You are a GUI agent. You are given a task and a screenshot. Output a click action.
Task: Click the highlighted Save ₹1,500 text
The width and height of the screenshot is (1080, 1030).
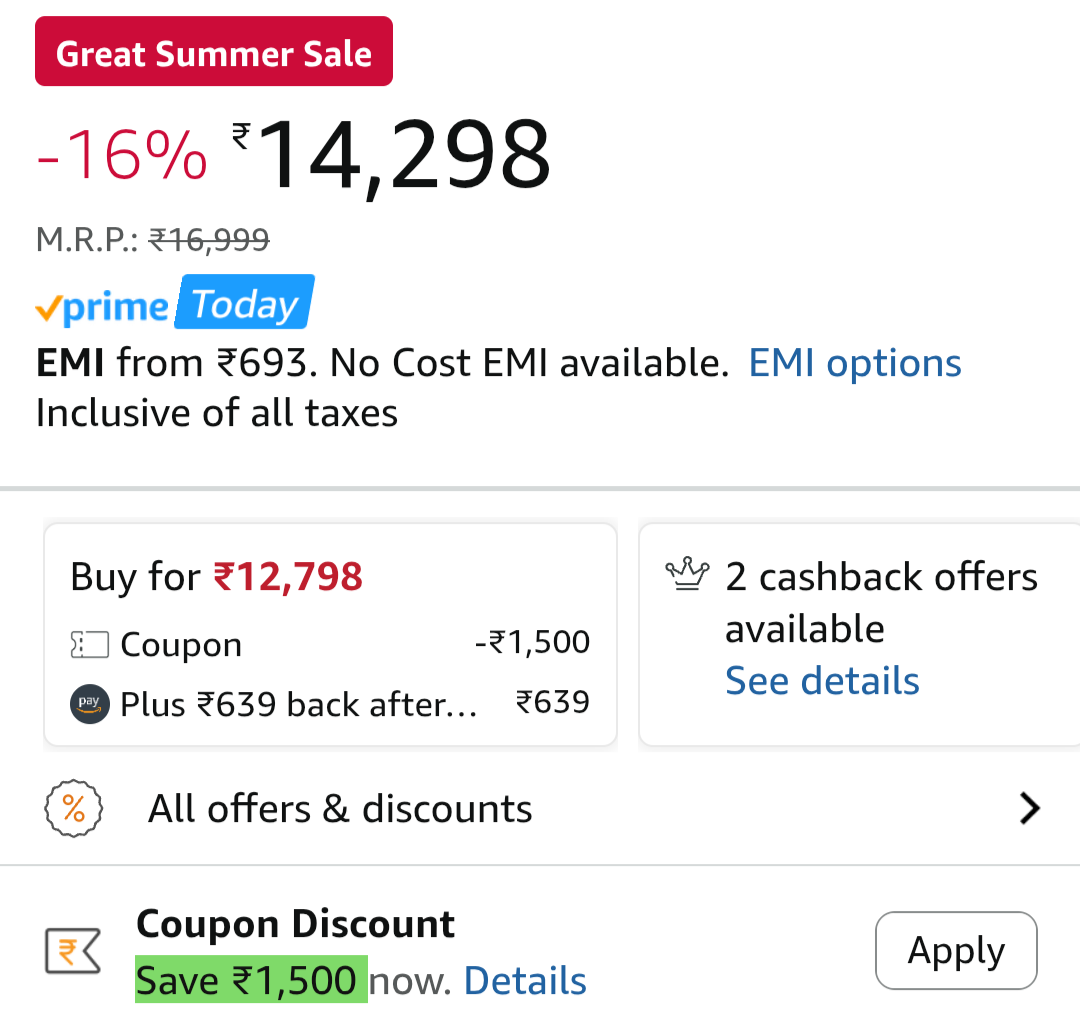[250, 981]
